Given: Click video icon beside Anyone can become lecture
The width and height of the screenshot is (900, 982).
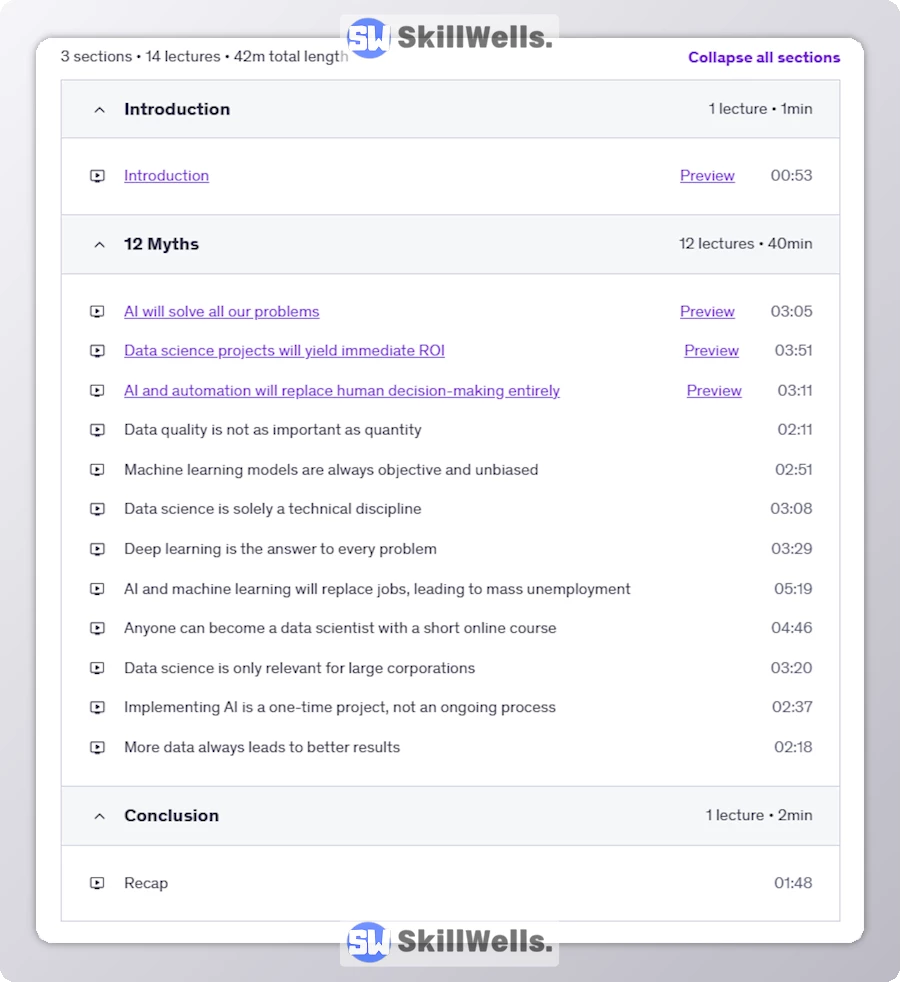Looking at the screenshot, I should coord(97,628).
